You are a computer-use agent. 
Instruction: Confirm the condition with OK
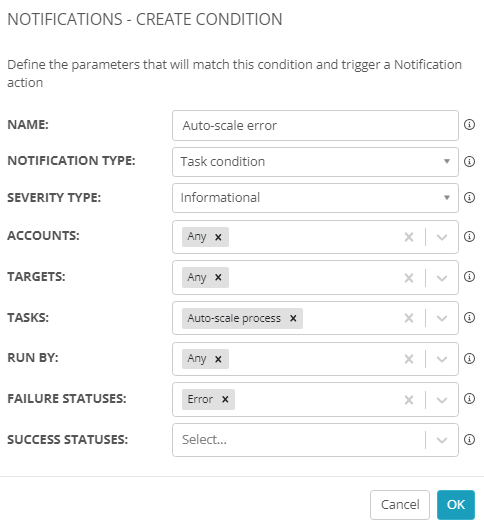(x=456, y=505)
